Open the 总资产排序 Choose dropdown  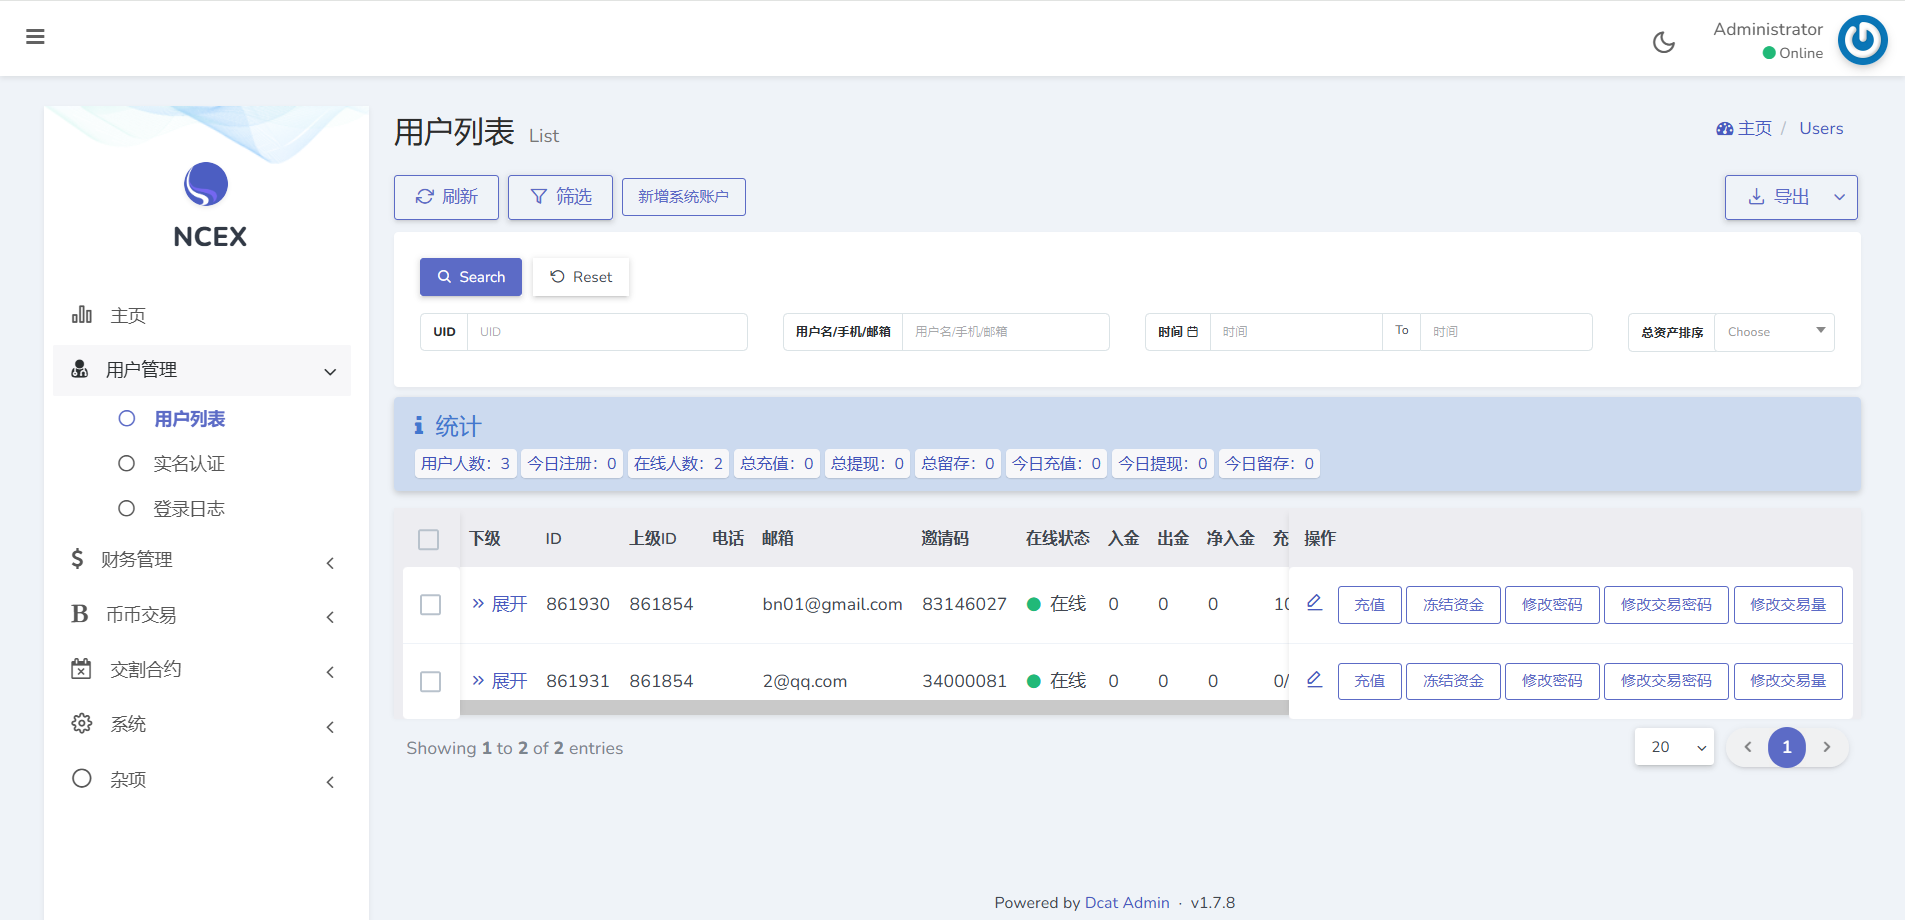click(x=1774, y=332)
